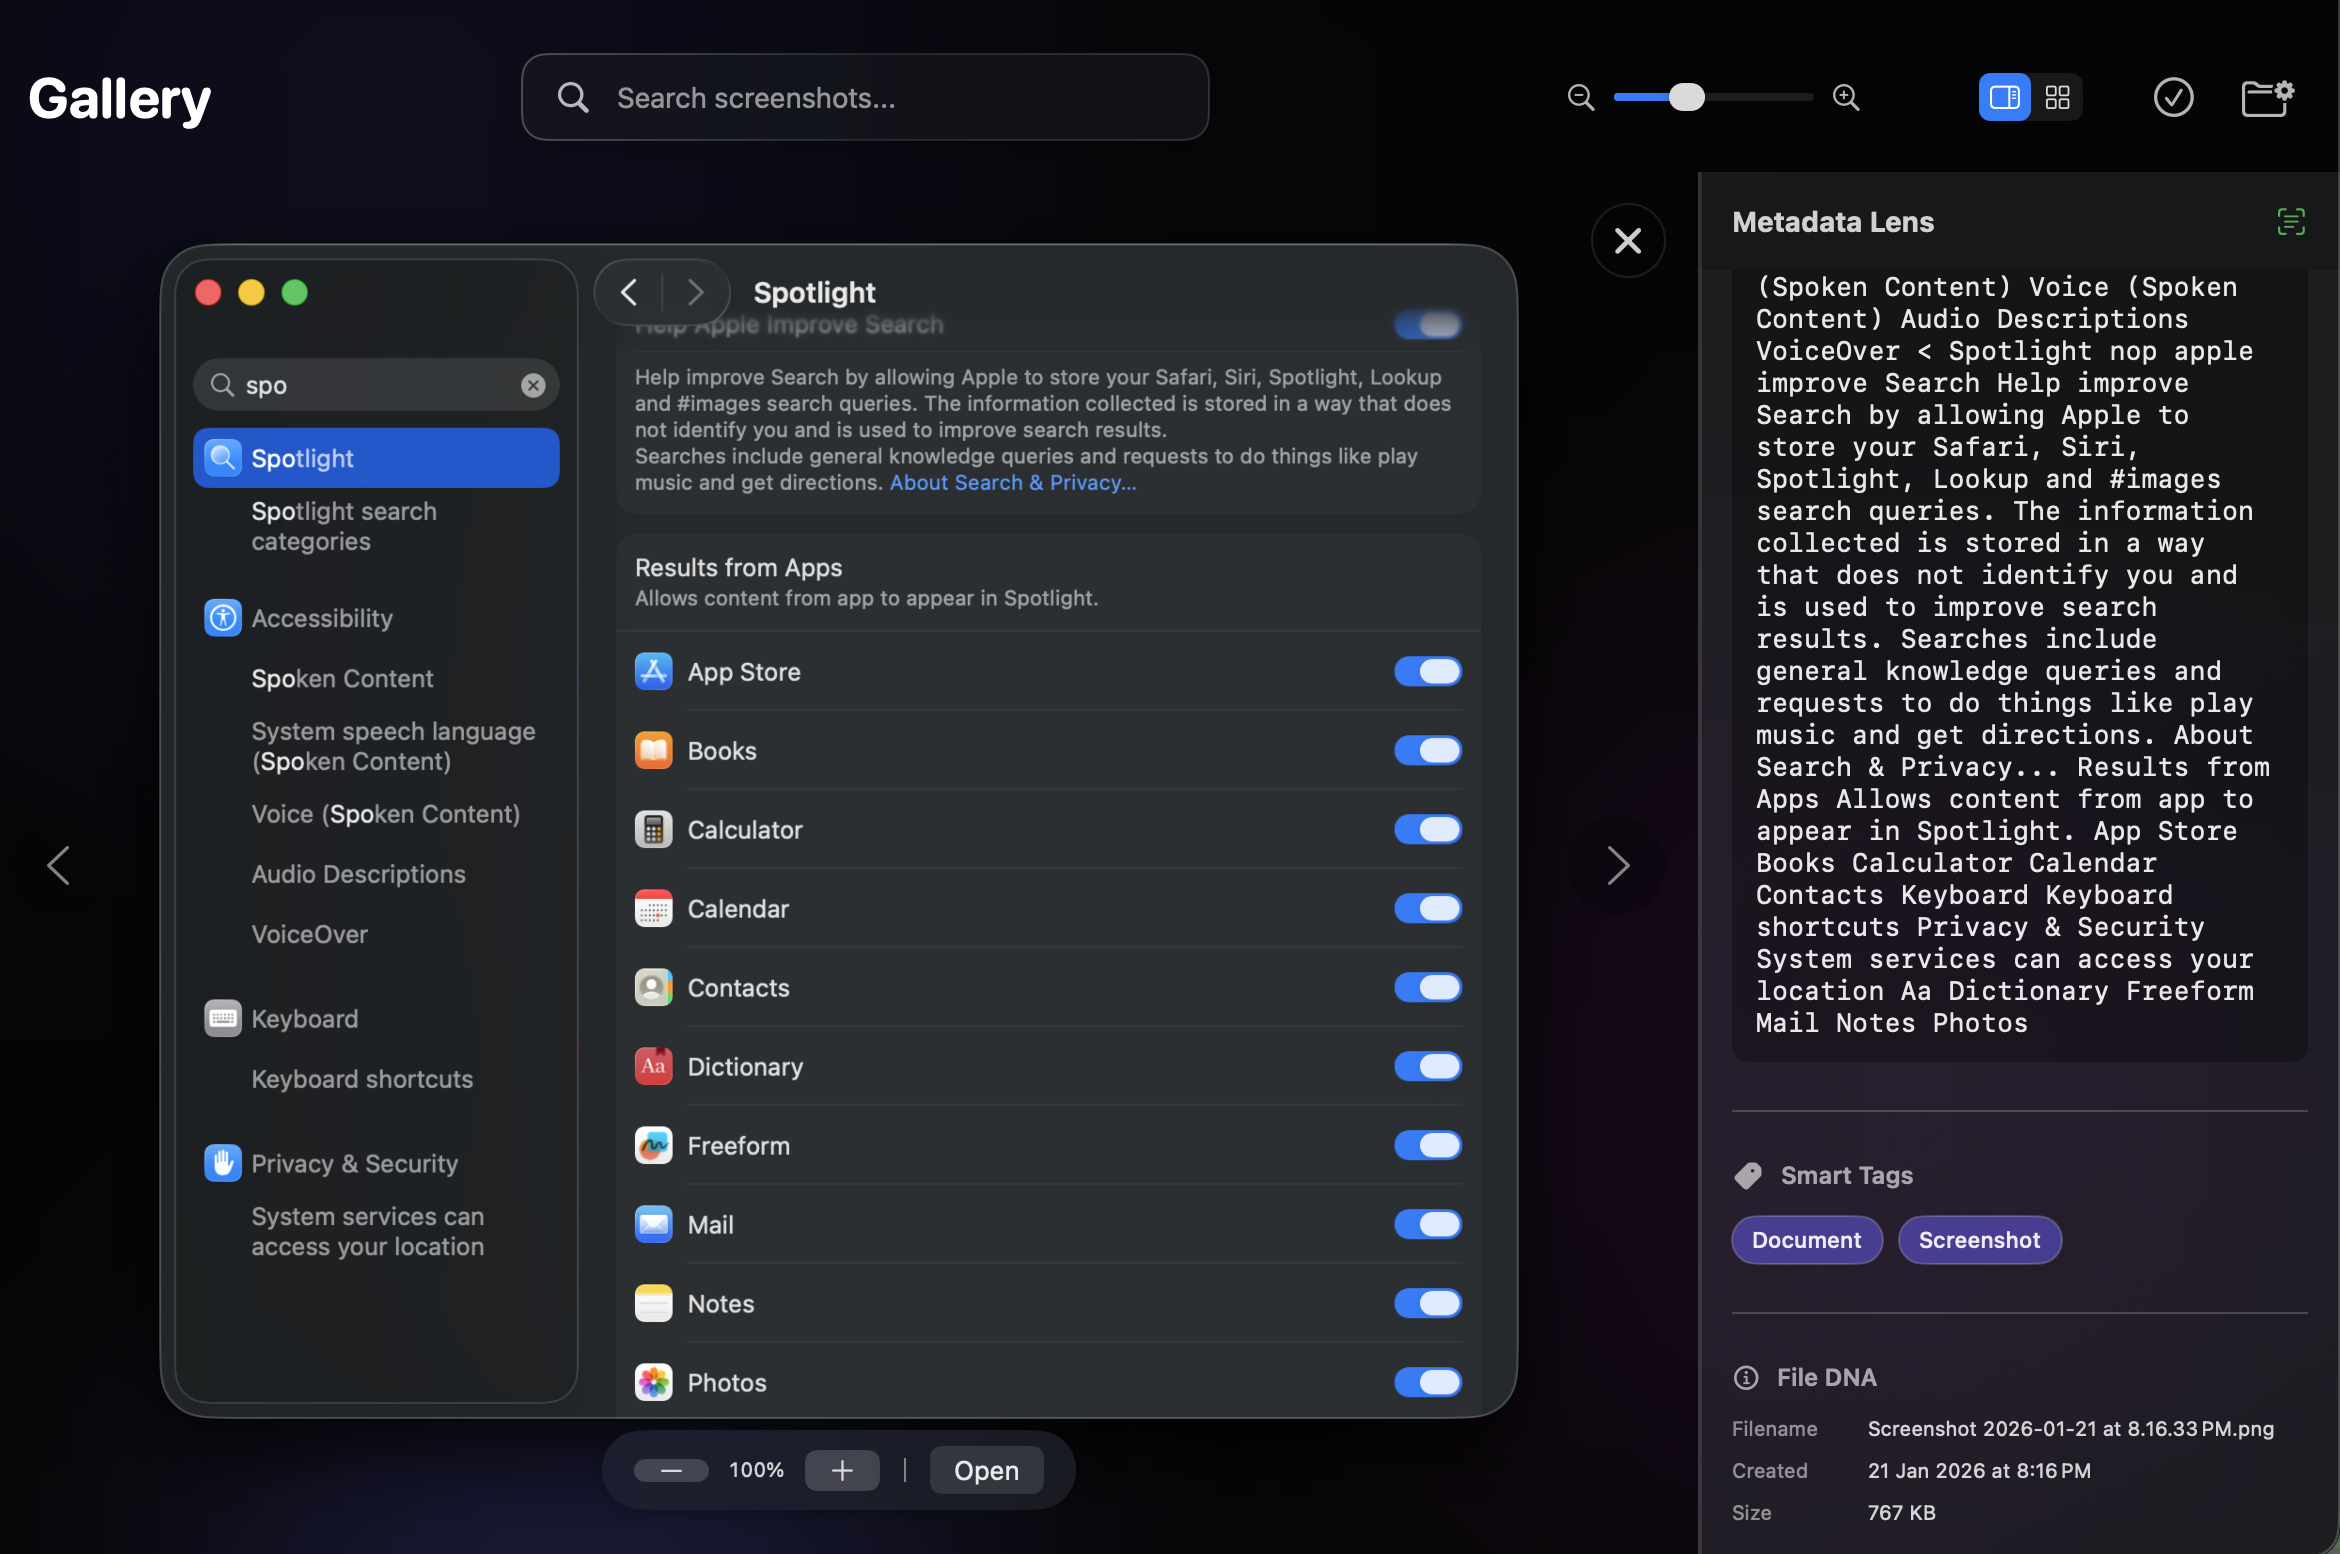Click the plus zoom button
This screenshot has height=1554, width=2340.
842,1470
